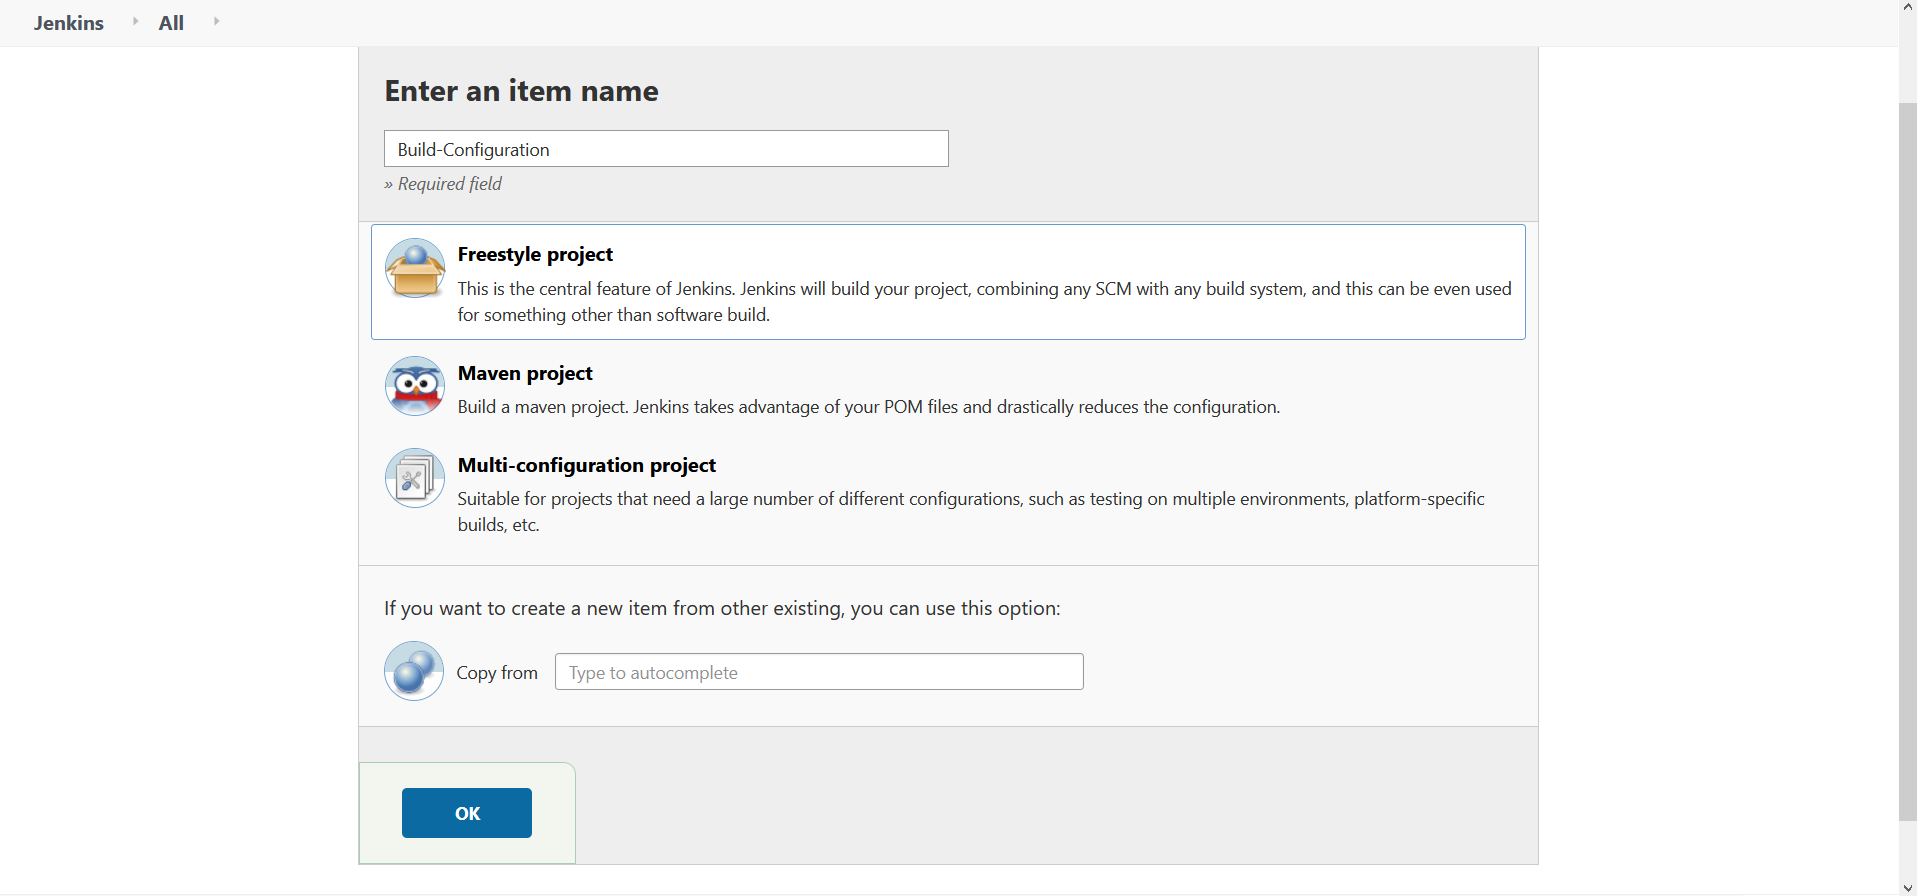Select the Freestyle project title

pyautogui.click(x=535, y=254)
